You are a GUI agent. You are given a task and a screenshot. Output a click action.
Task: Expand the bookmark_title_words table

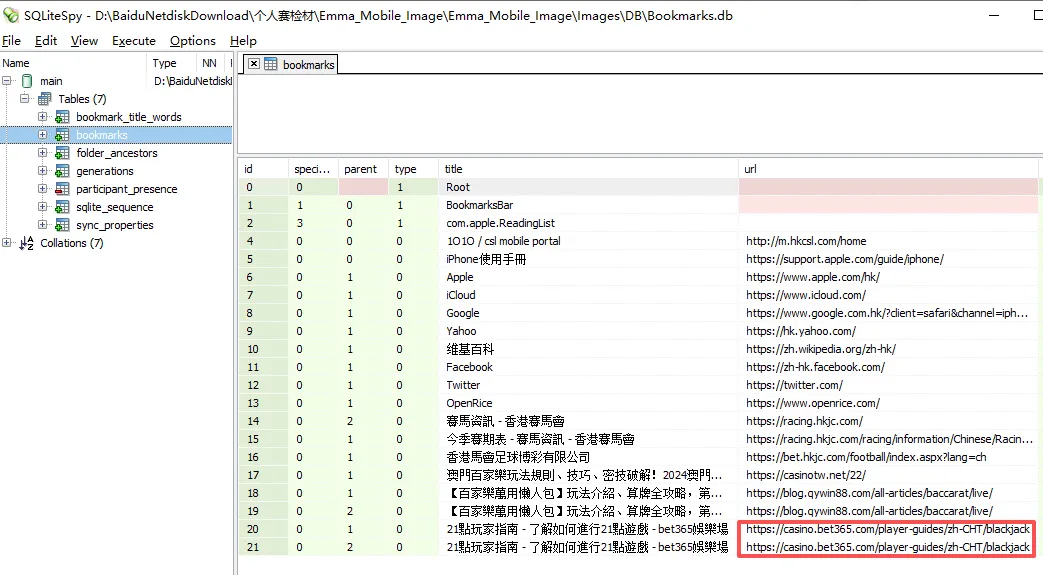tap(43, 116)
